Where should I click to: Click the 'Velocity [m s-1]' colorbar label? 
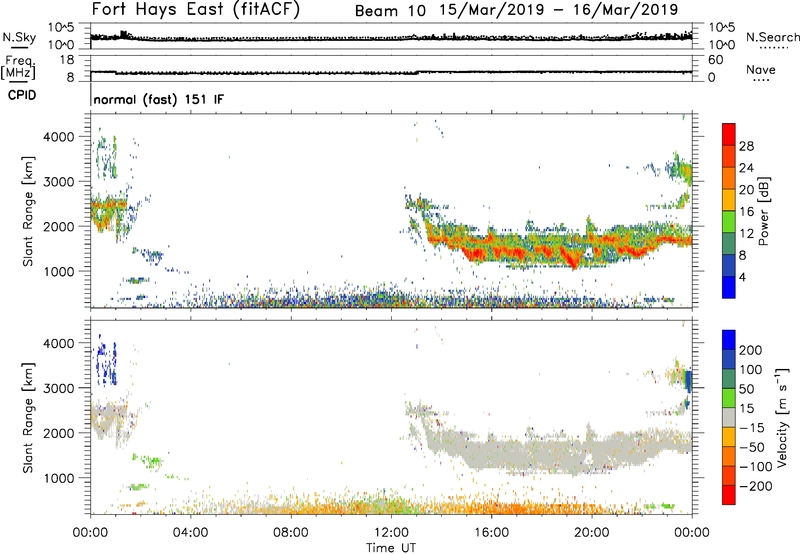coord(782,418)
